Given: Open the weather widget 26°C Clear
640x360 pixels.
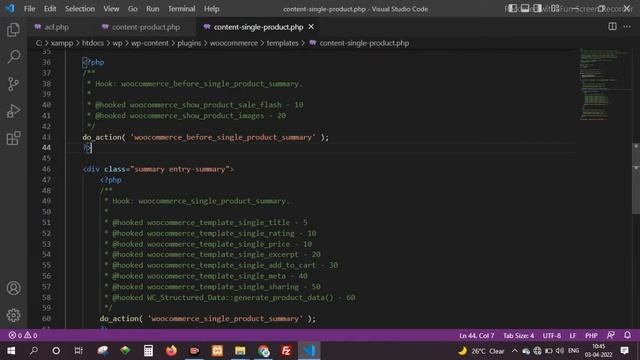Looking at the screenshot, I should point(481,351).
